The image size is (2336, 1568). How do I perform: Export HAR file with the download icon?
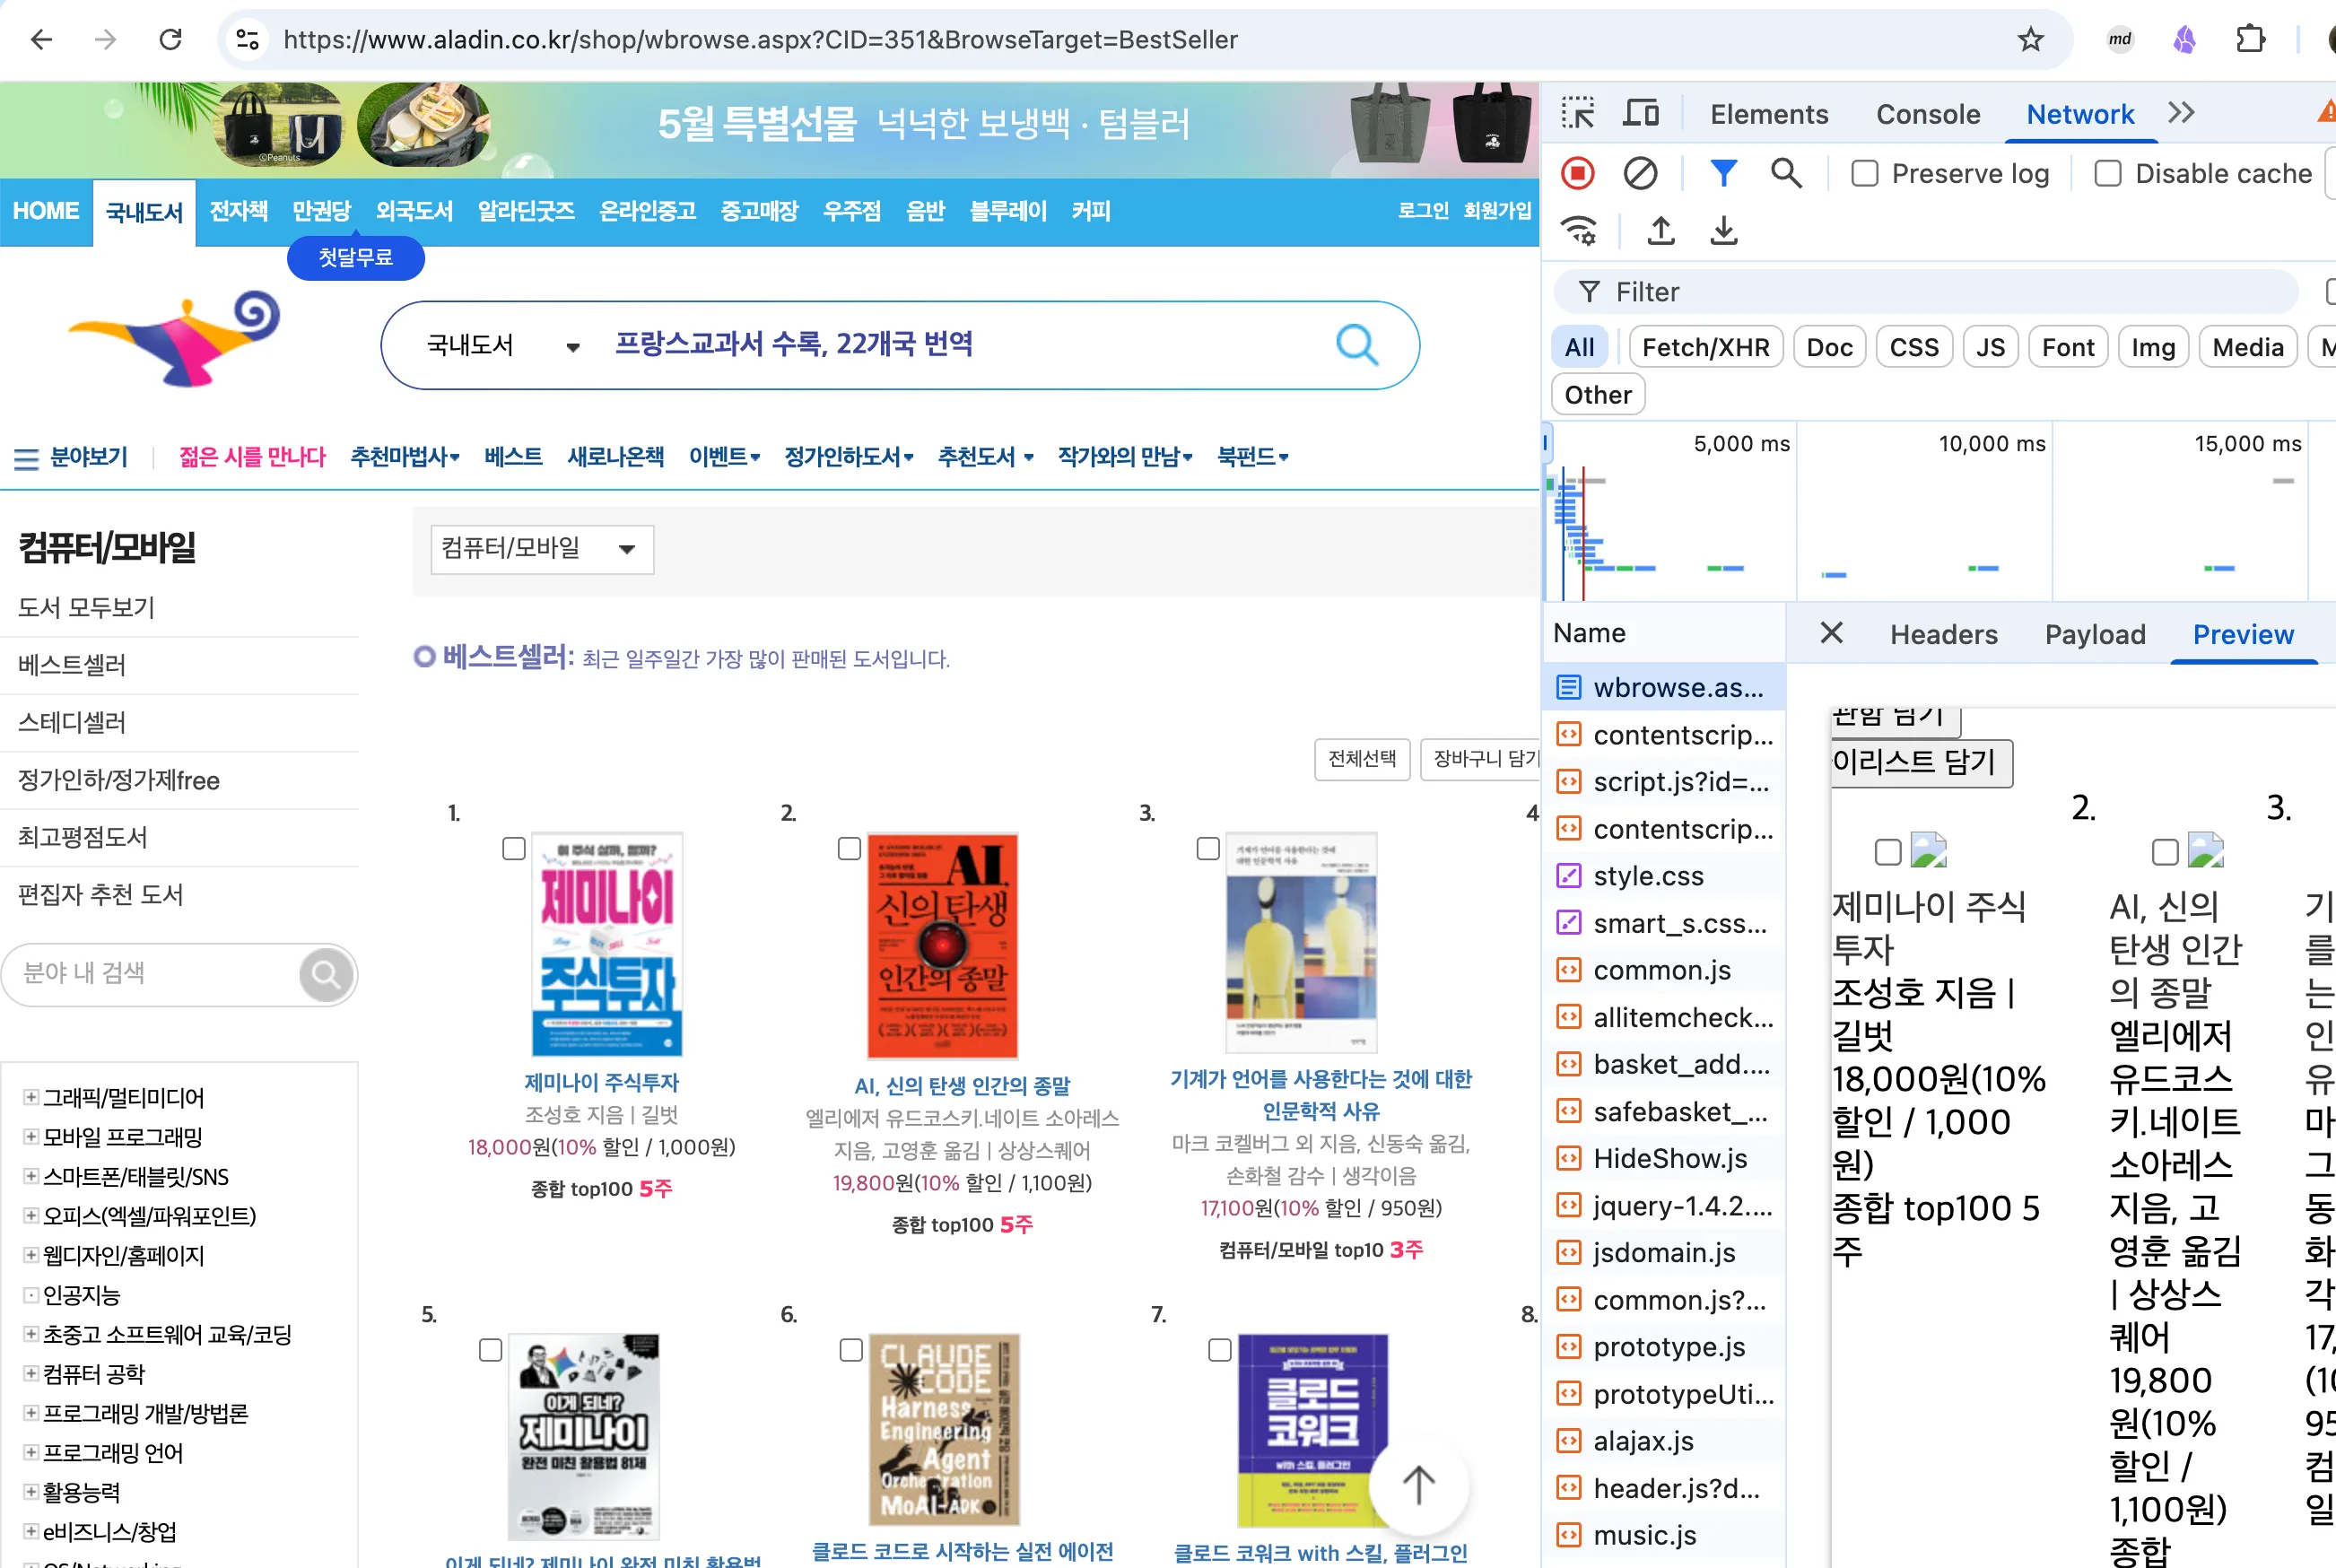pyautogui.click(x=1723, y=231)
